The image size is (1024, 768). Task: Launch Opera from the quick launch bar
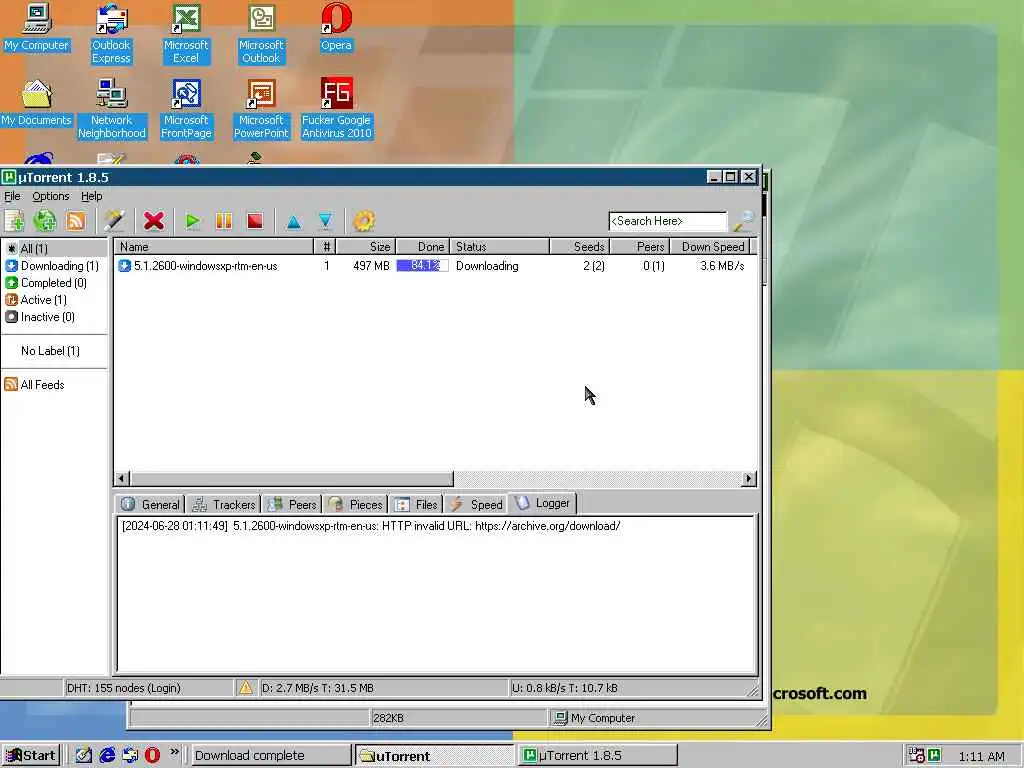(x=152, y=755)
